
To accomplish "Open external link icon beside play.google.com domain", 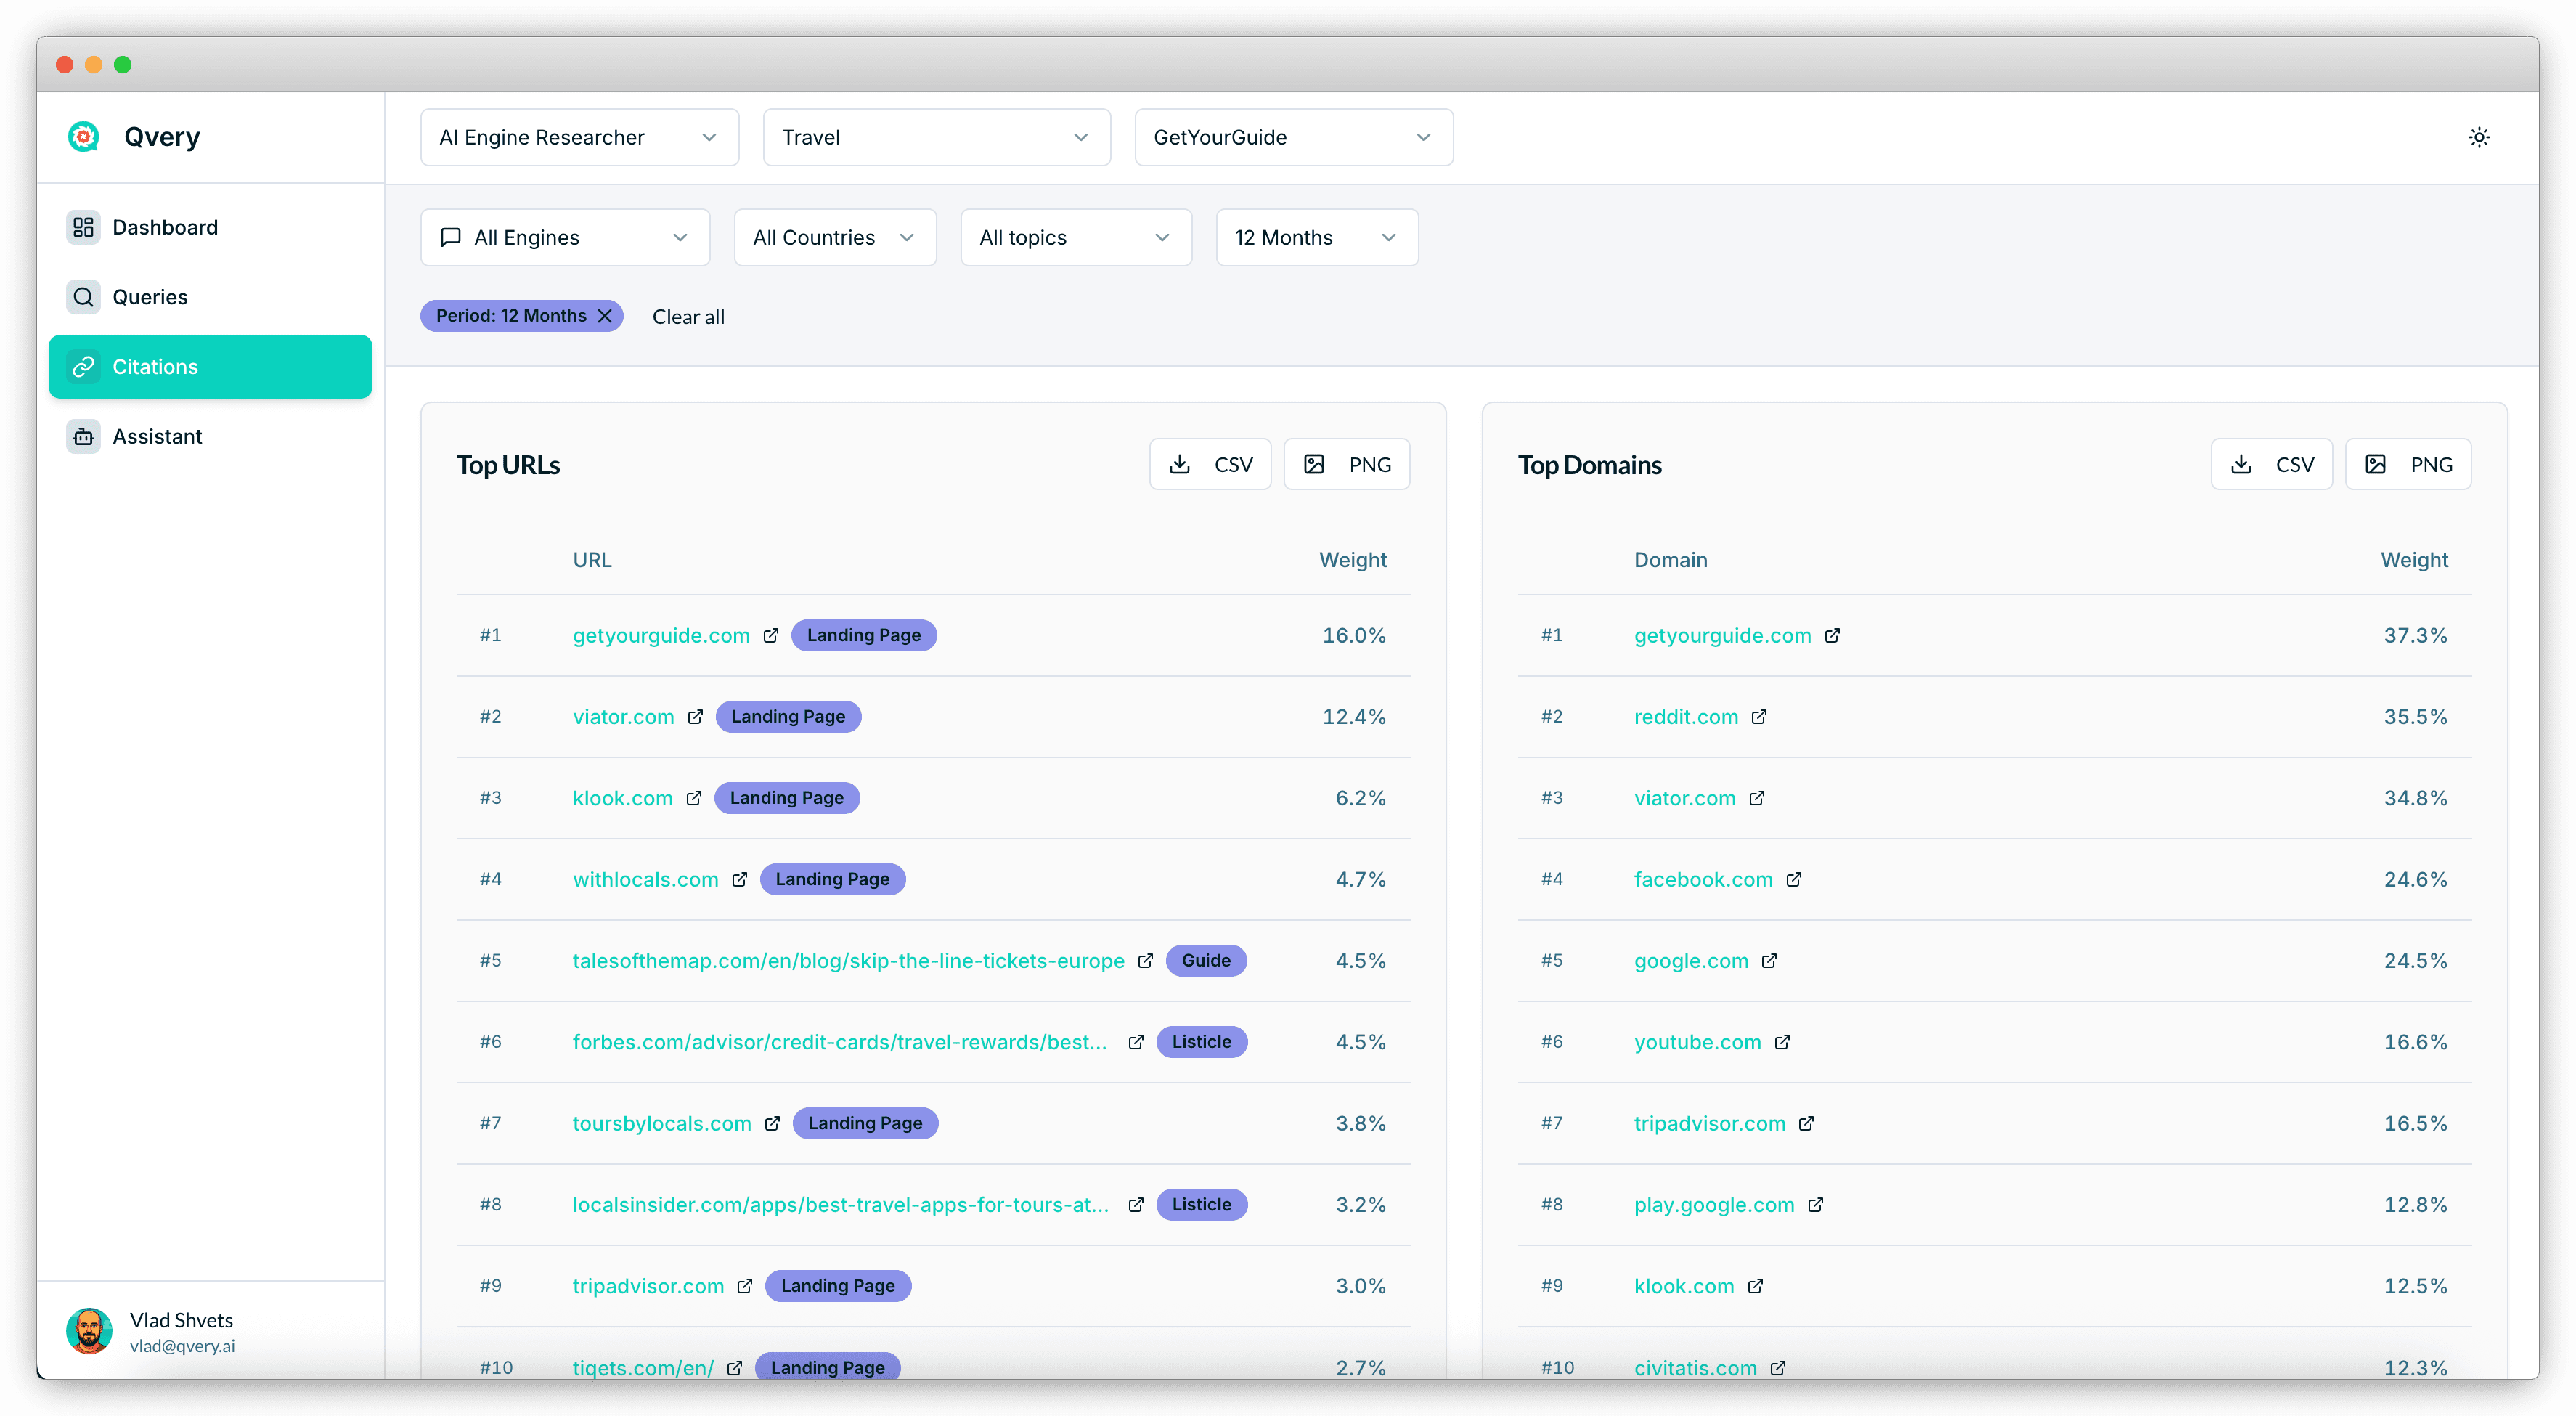I will (x=1816, y=1204).
